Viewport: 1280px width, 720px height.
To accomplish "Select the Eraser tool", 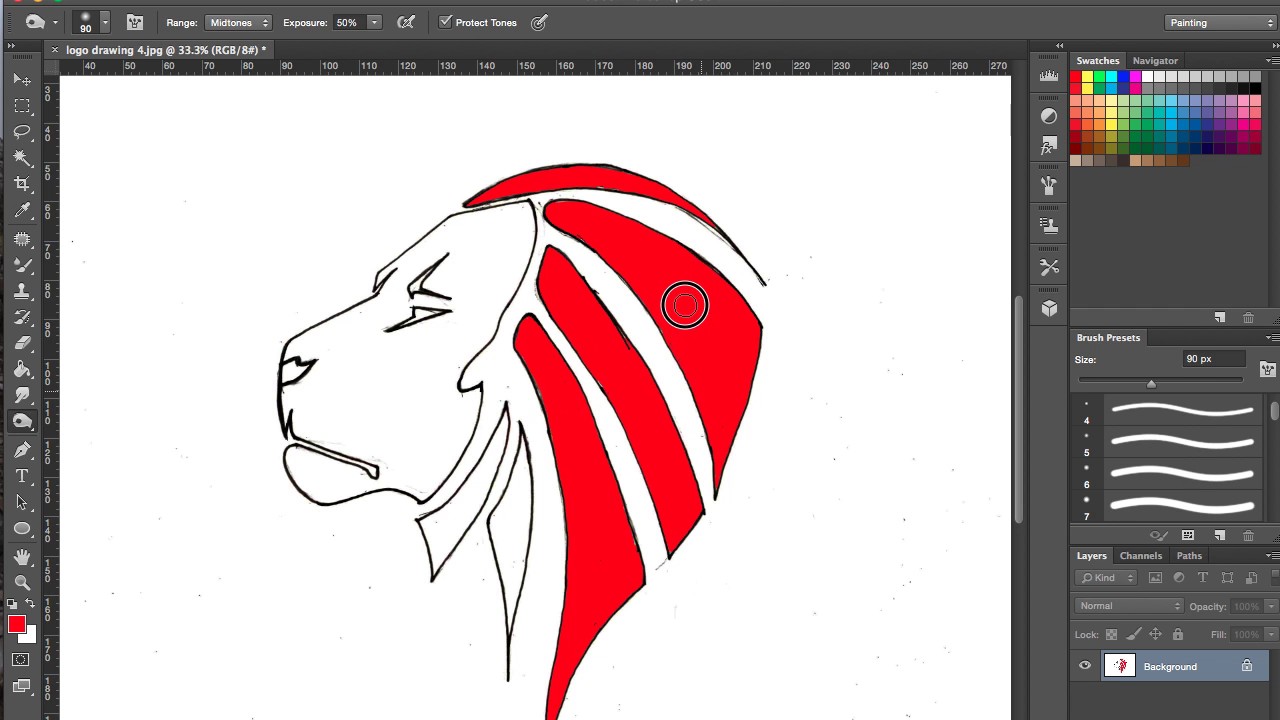I will click(x=22, y=343).
